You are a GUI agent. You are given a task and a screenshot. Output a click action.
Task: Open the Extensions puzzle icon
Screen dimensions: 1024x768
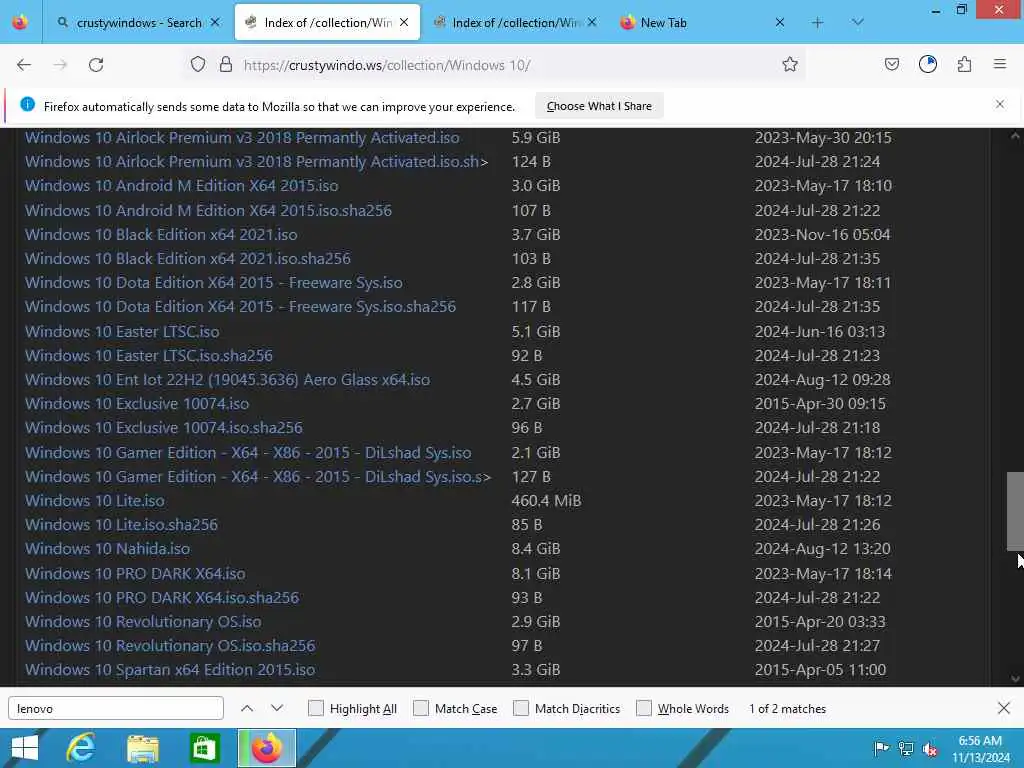[x=964, y=65]
